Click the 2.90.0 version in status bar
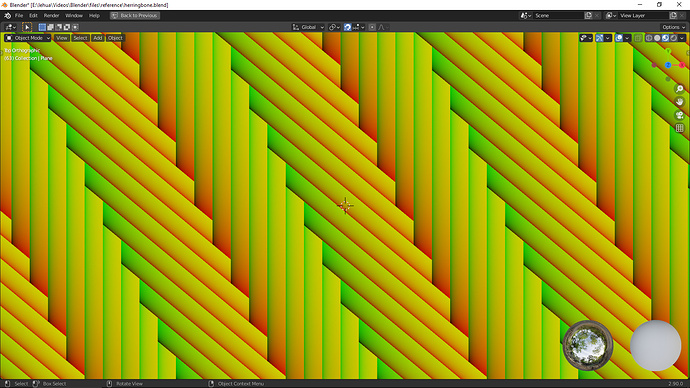 click(x=675, y=384)
